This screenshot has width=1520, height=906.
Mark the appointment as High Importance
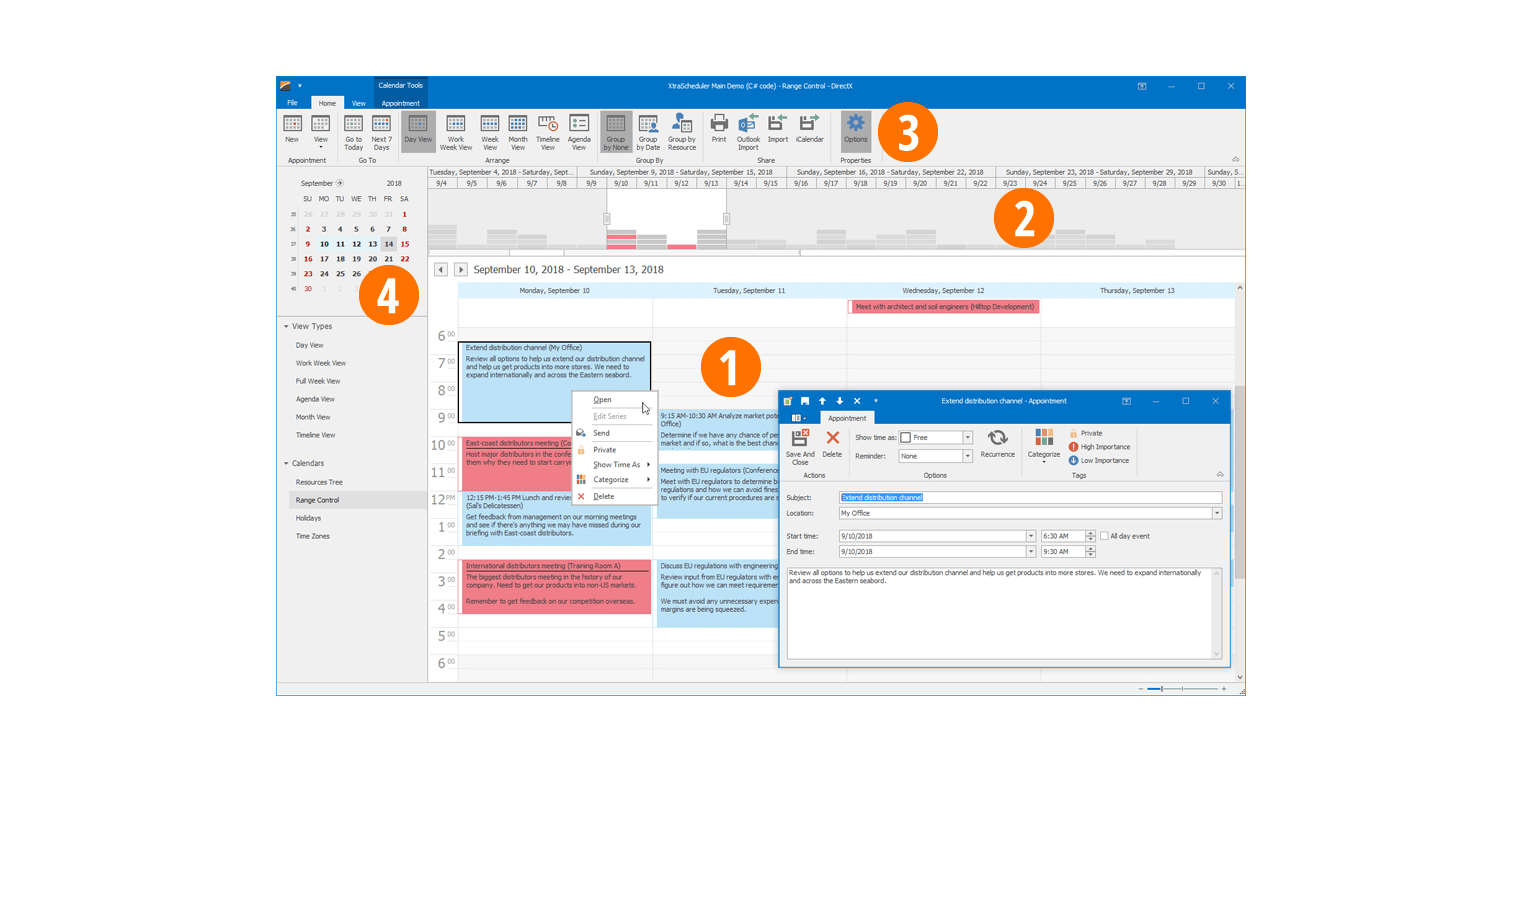[1099, 447]
